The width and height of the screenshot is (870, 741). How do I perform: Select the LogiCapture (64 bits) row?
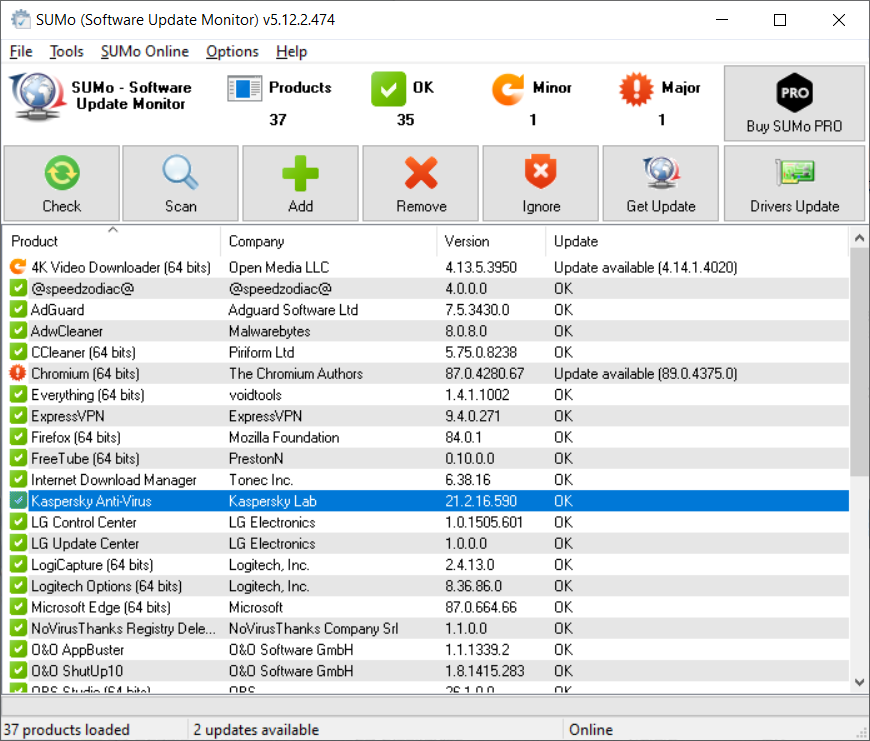coord(426,565)
